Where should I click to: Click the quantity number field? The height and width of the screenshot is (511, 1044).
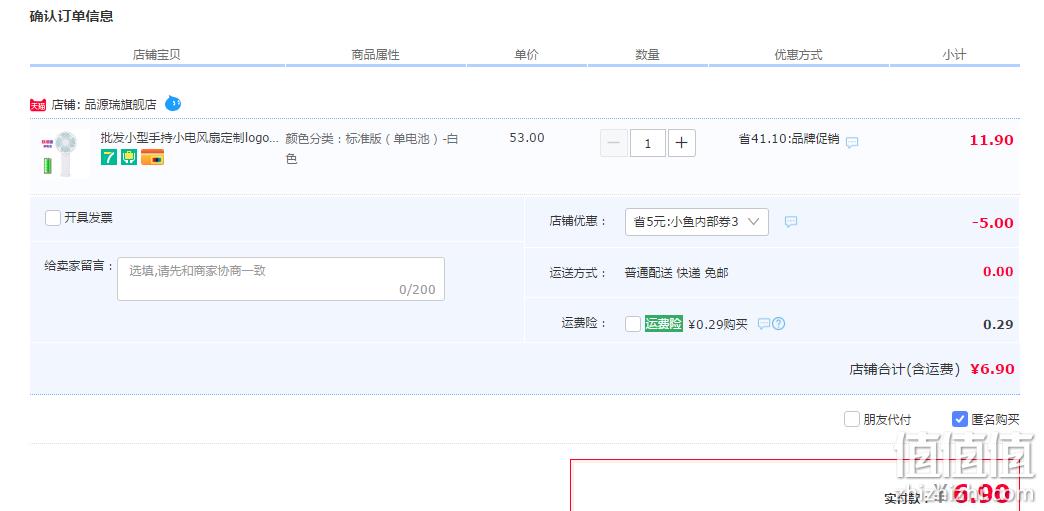click(x=648, y=143)
